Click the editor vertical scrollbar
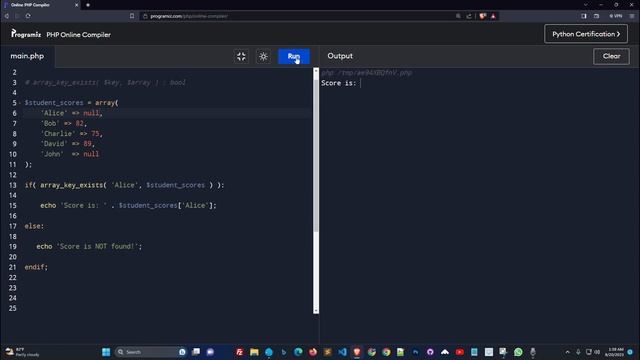Screen dimensions: 640x360 [316, 155]
